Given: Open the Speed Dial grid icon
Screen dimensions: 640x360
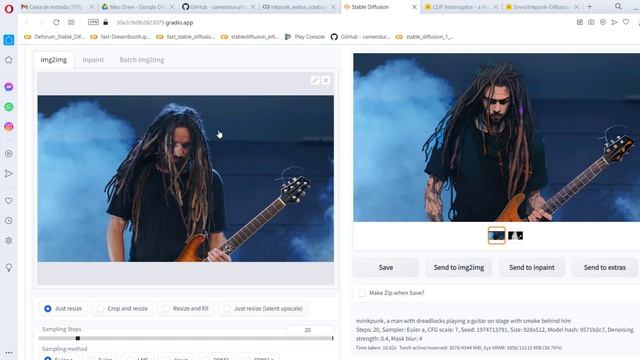Looking at the screenshot, I should (x=71, y=22).
